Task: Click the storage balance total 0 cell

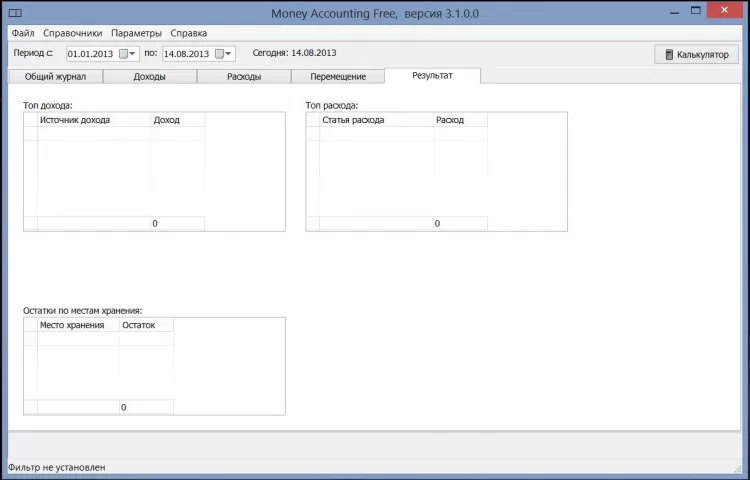Action: pos(146,407)
